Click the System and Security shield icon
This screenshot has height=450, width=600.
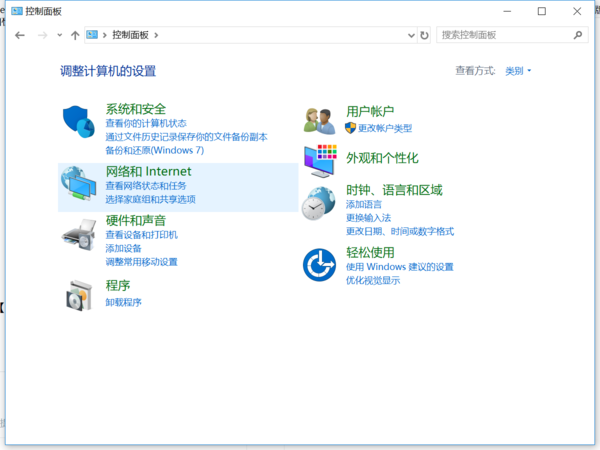(x=77, y=123)
